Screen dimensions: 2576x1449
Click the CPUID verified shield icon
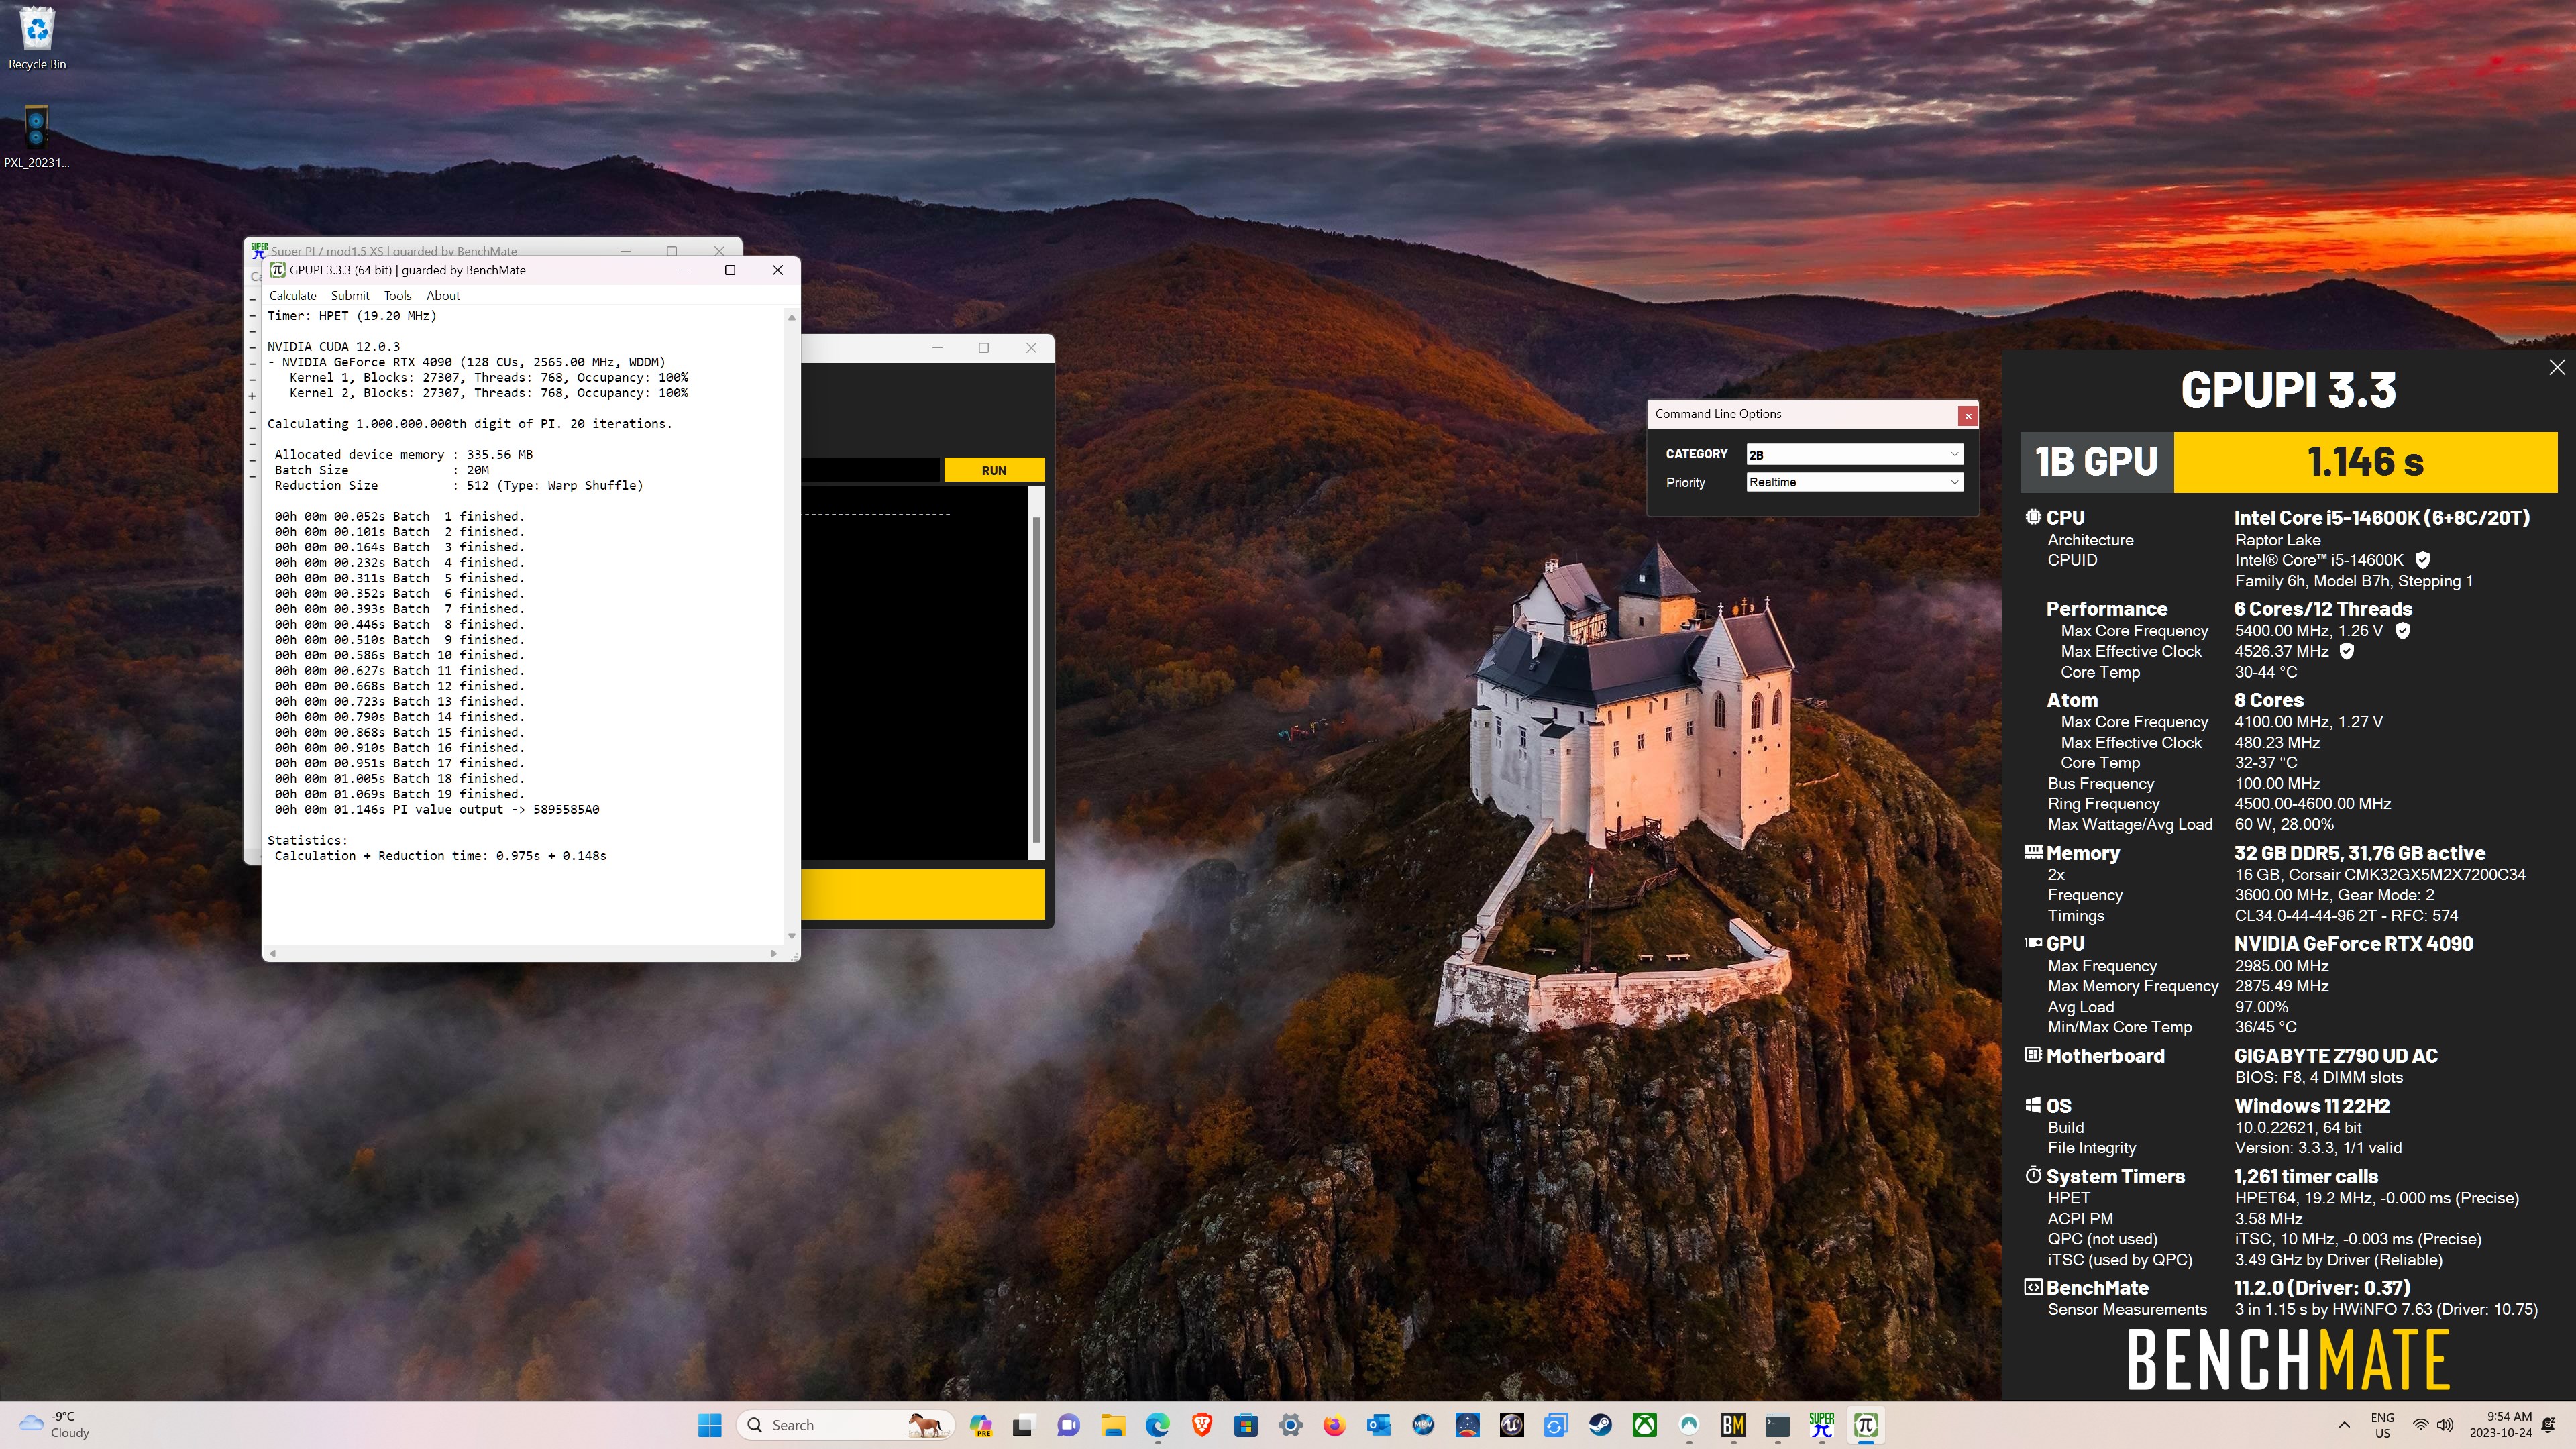coord(2423,560)
